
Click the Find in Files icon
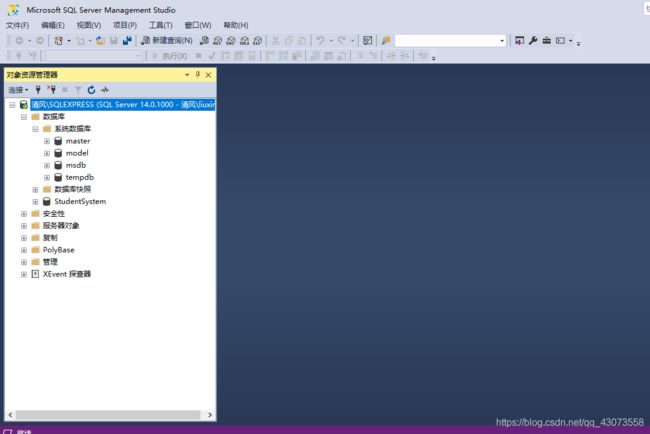[x=386, y=41]
